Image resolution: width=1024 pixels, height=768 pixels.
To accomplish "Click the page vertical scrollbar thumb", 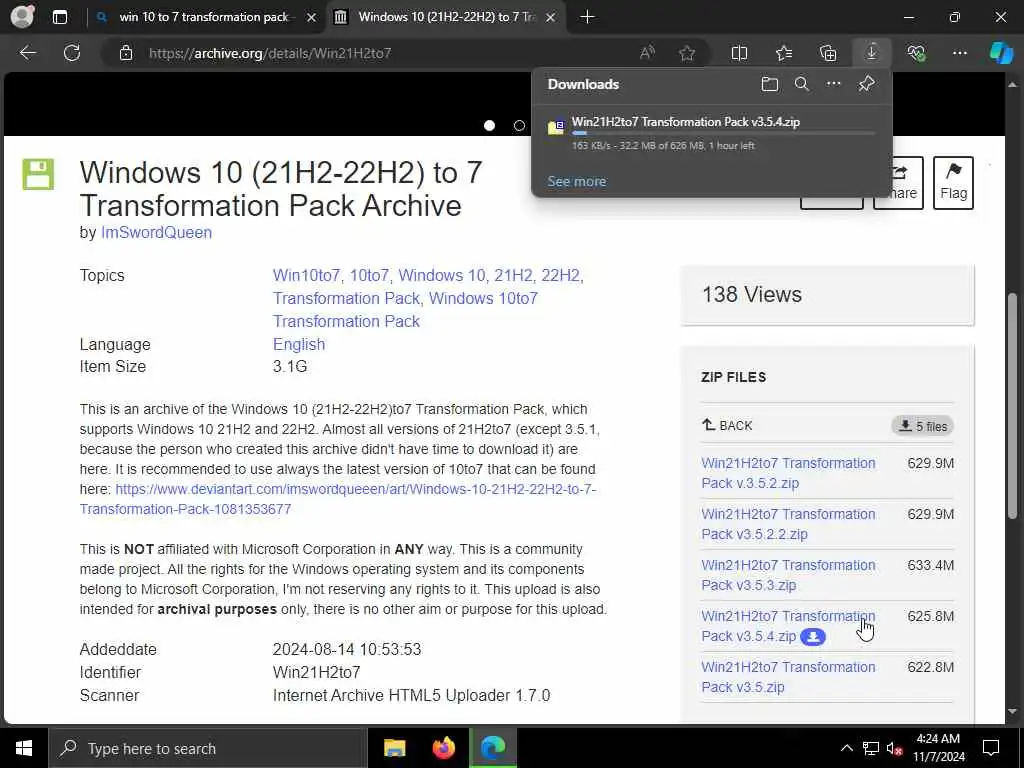I will tap(1012, 405).
